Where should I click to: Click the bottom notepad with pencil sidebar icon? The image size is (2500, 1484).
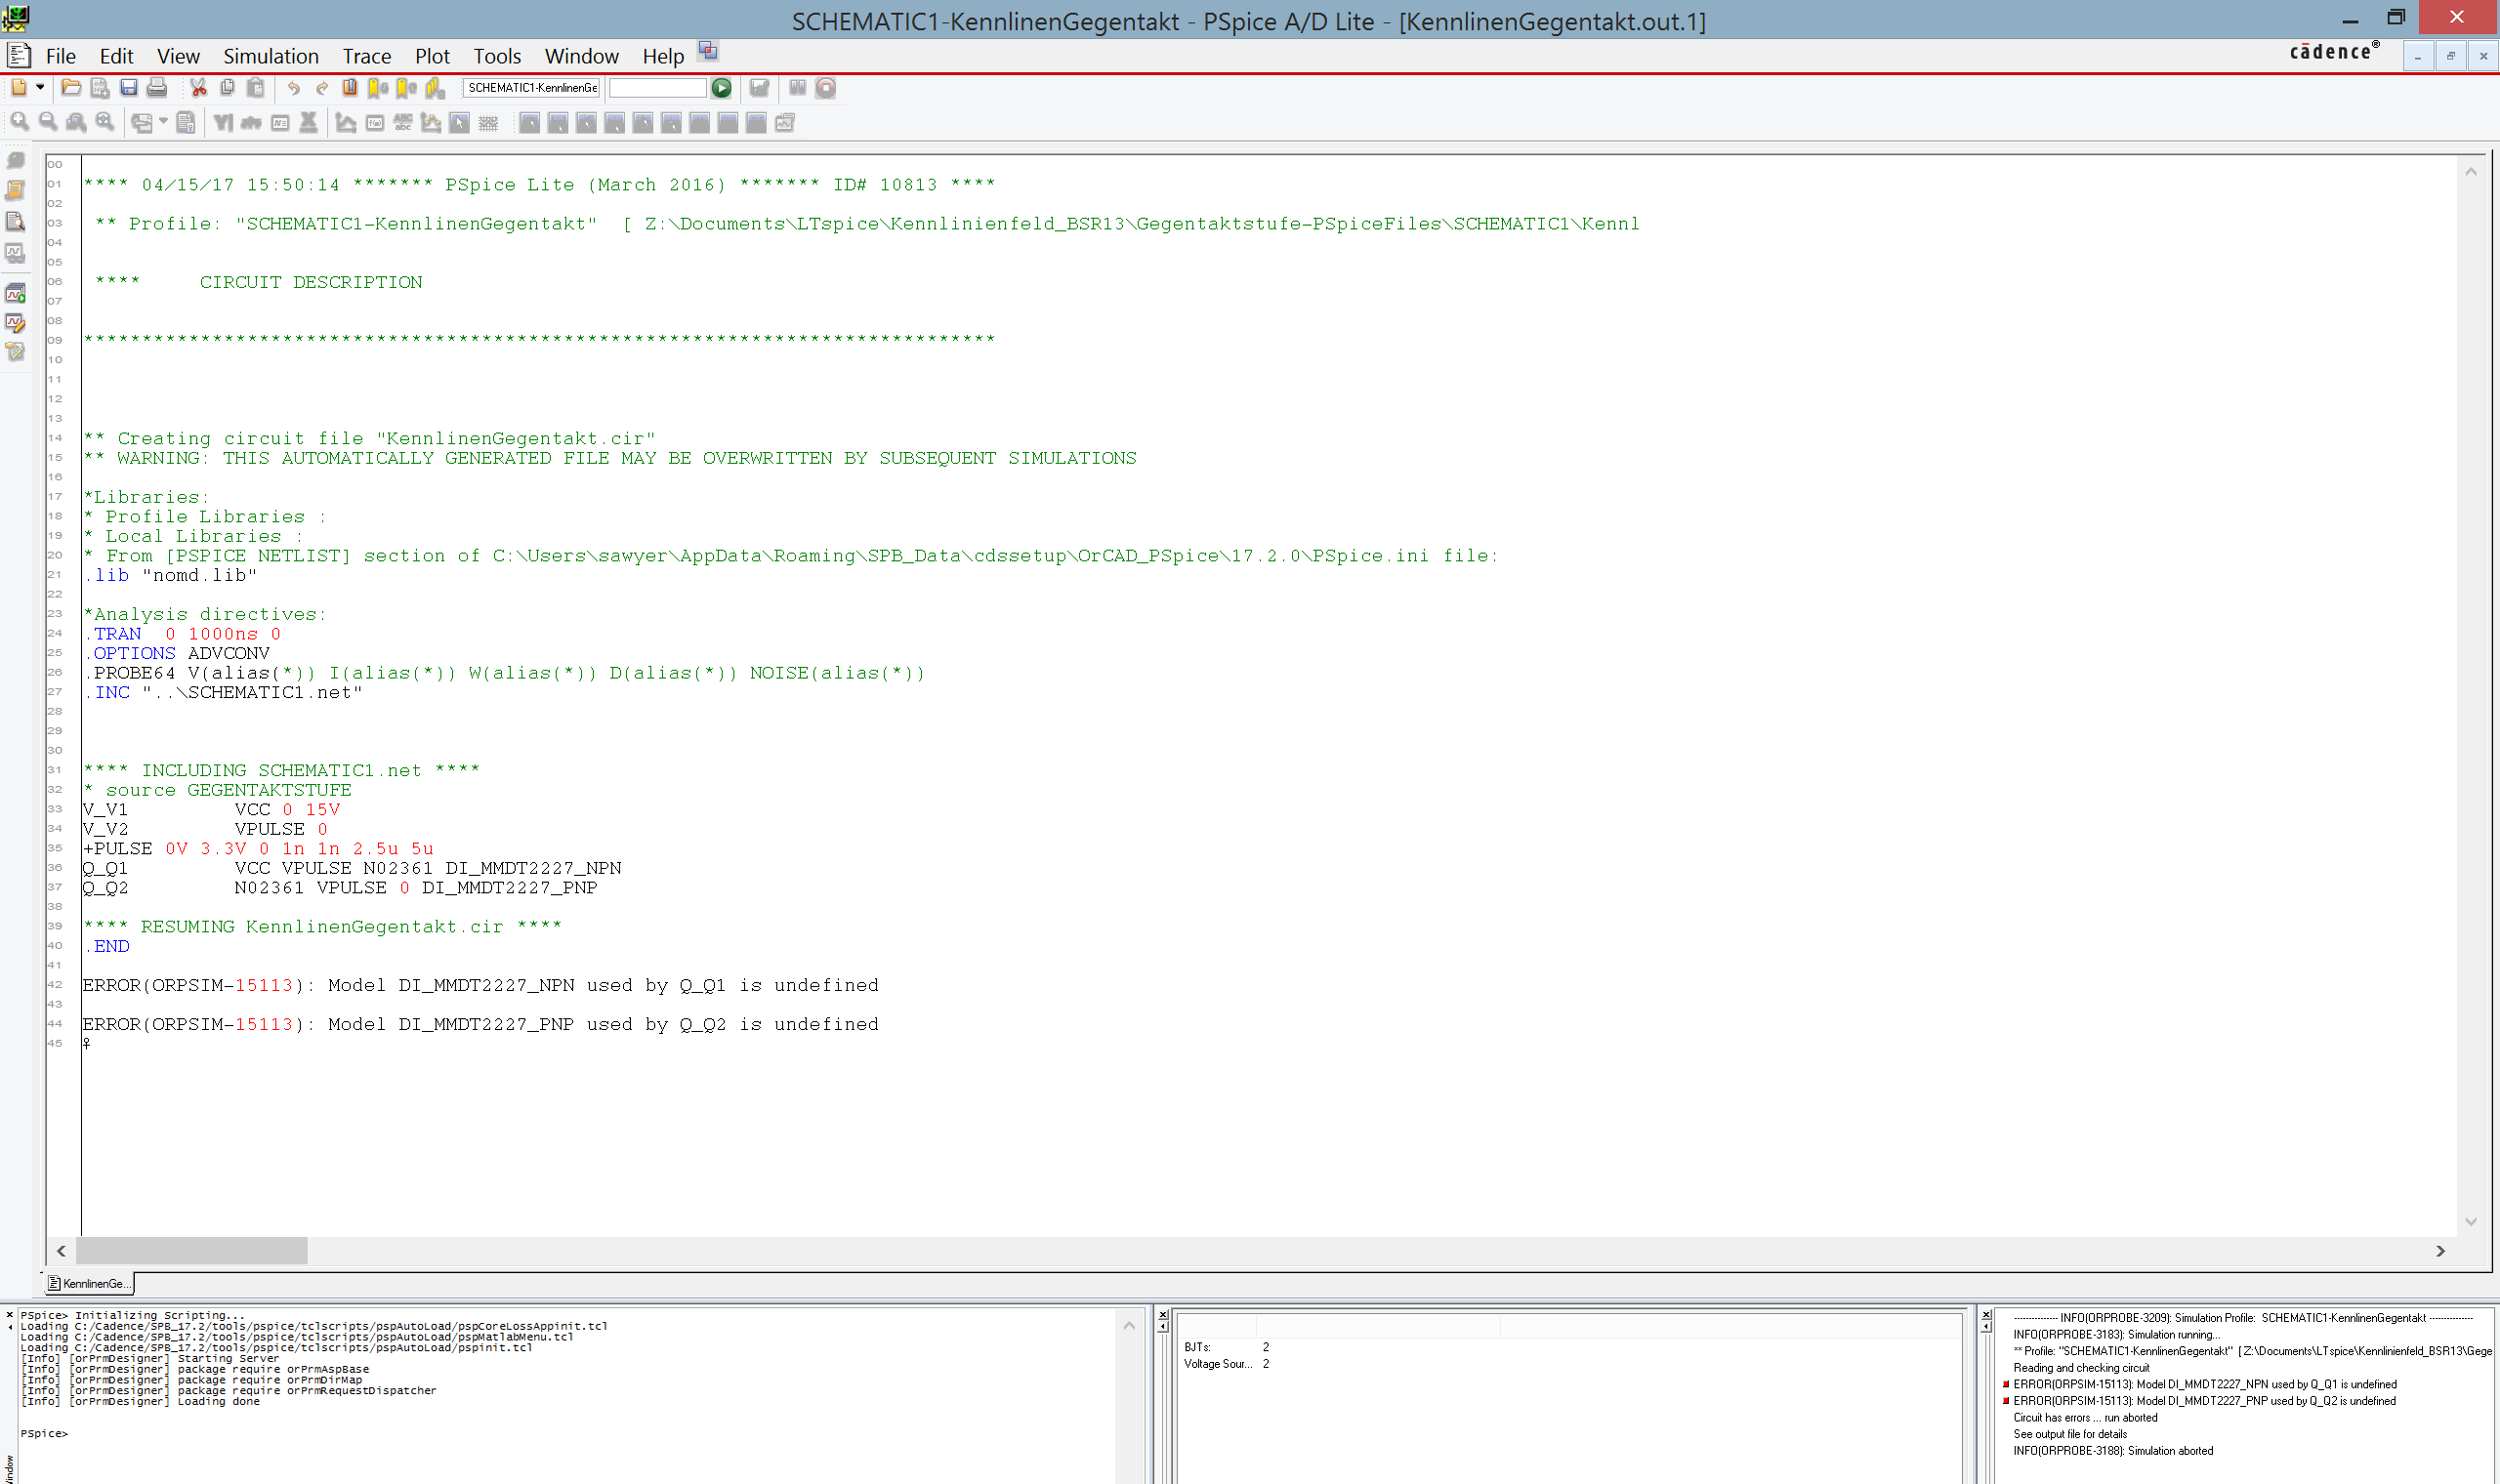coord(15,352)
